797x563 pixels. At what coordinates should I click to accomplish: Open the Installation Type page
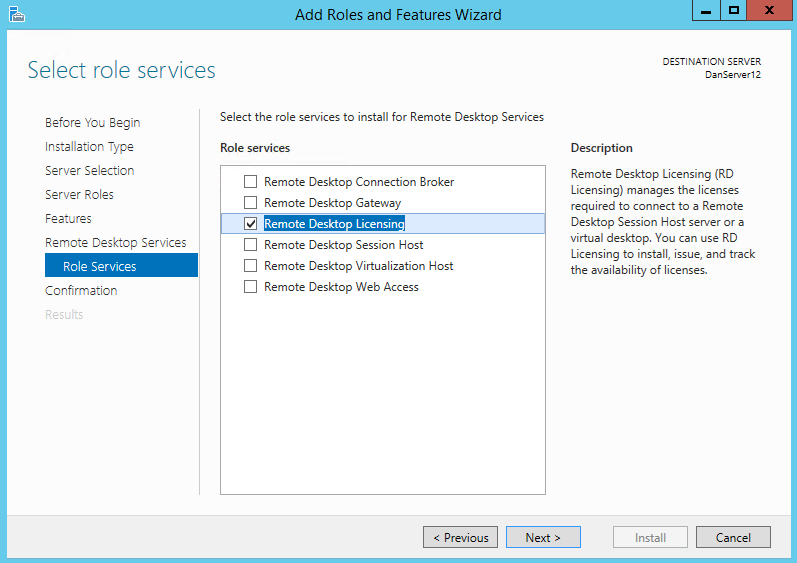89,147
